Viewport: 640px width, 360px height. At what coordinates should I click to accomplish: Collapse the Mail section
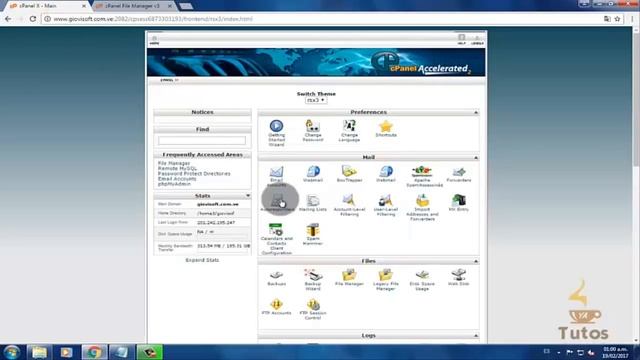click(x=476, y=158)
